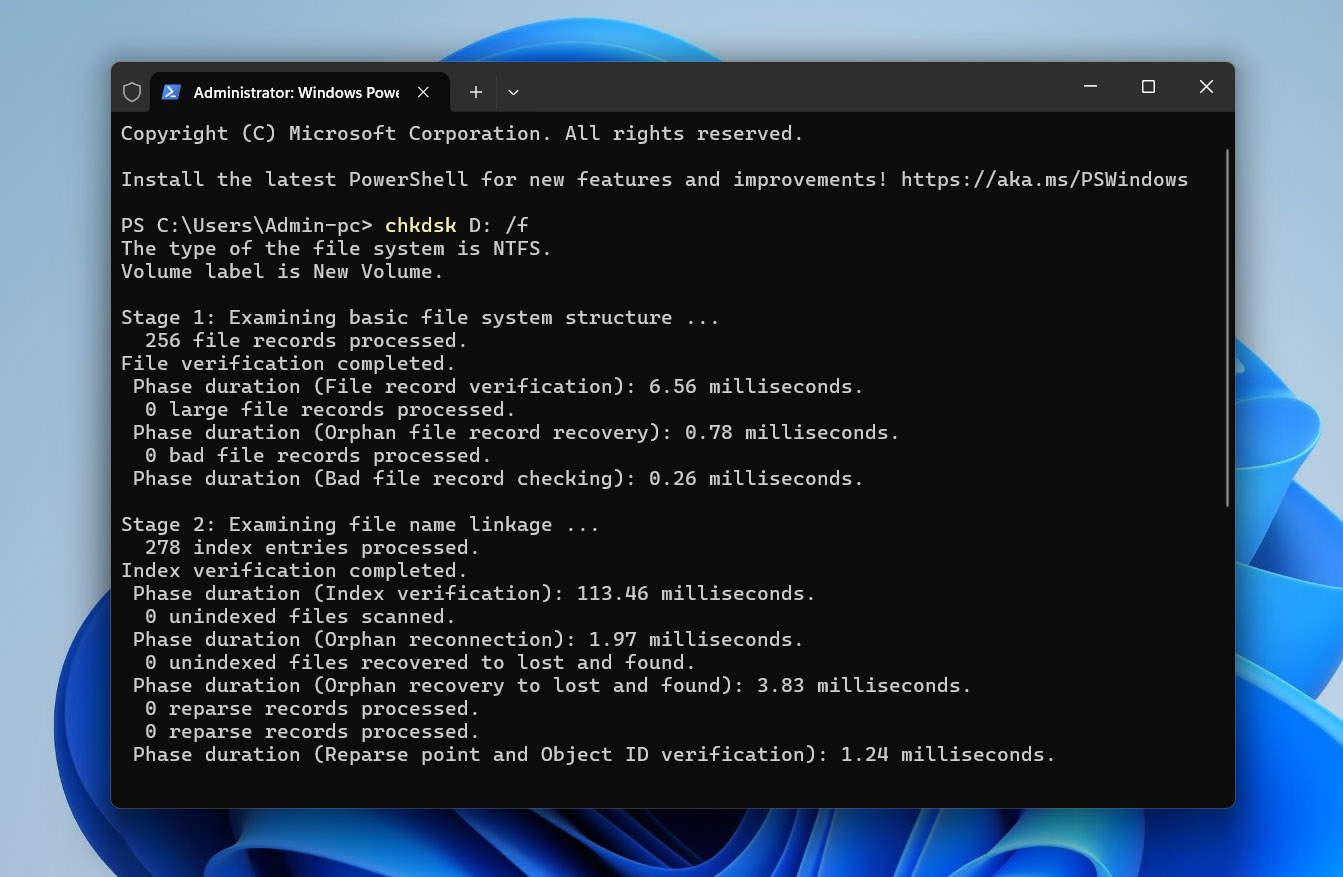Click the '113.46 milliseconds' duration line

click(474, 594)
